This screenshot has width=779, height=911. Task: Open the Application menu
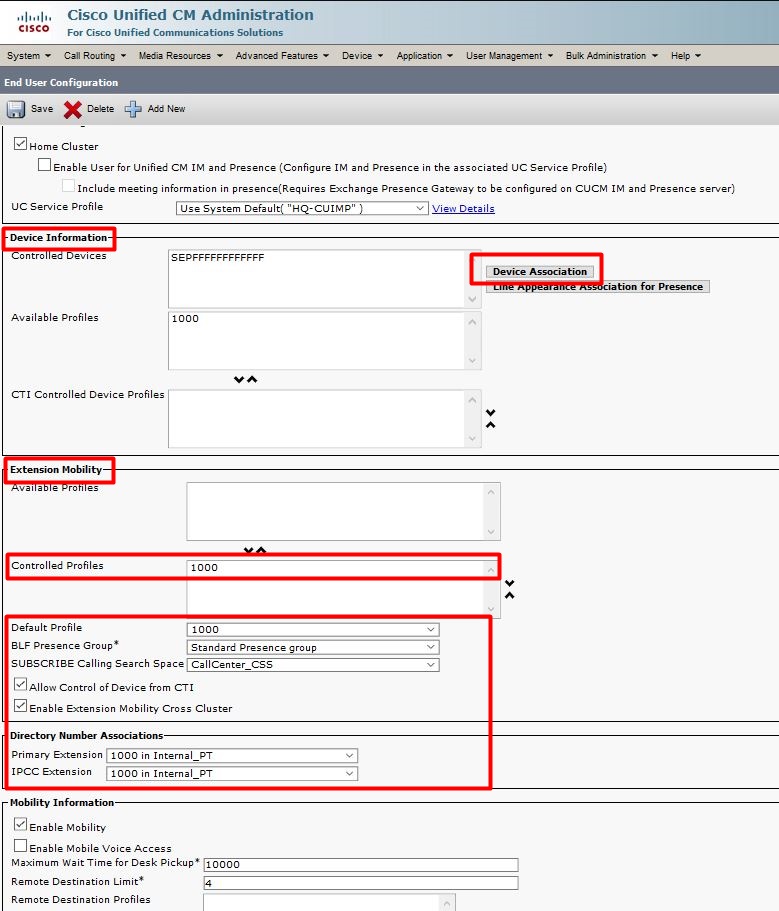[x=425, y=56]
